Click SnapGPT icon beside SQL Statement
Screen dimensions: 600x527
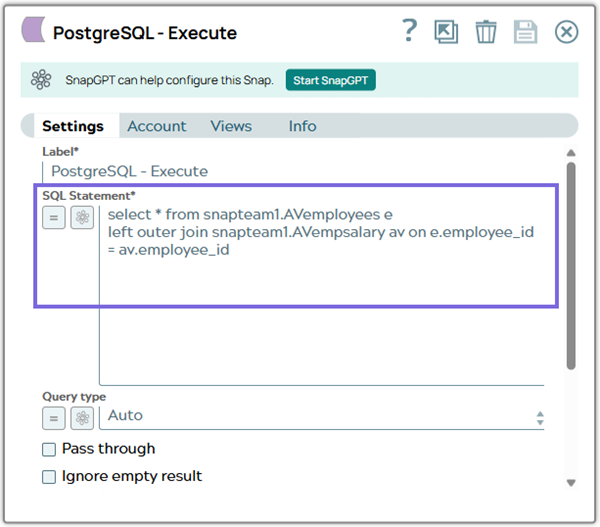82,217
